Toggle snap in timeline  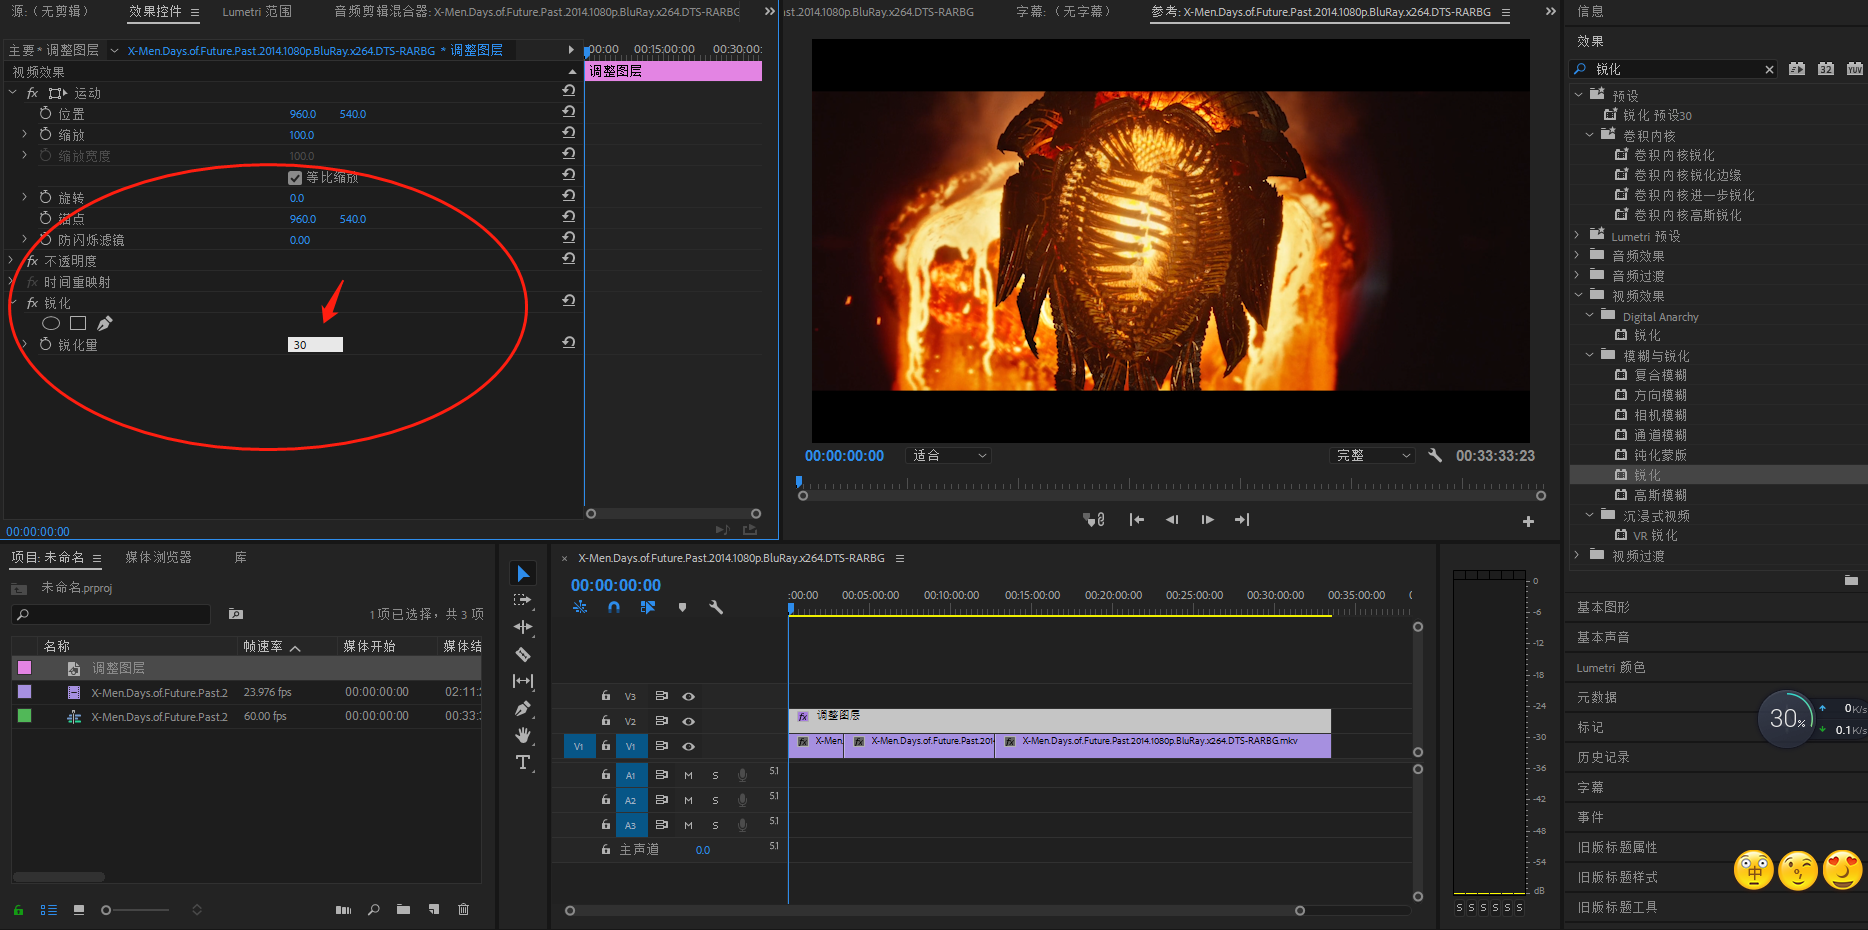tap(614, 607)
